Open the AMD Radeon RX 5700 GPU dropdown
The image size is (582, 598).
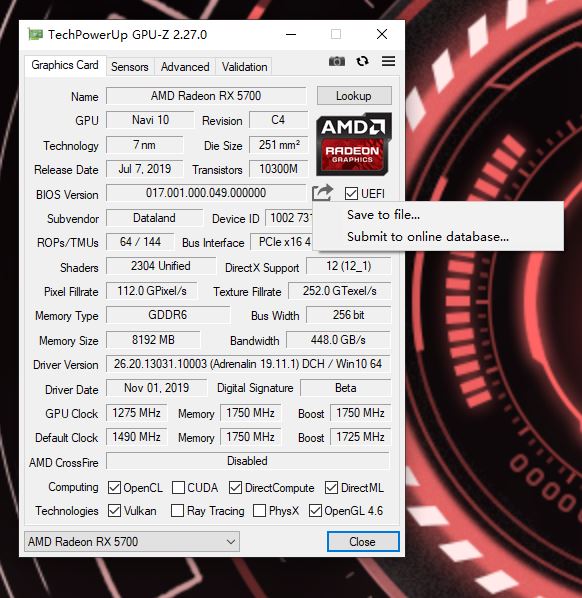(x=132, y=542)
